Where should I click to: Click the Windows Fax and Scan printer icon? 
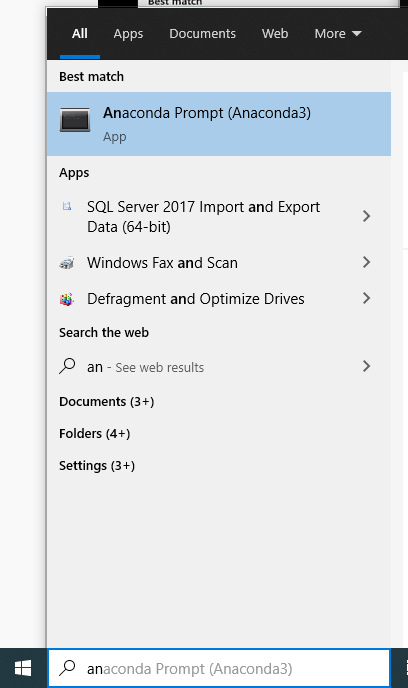(x=67, y=263)
